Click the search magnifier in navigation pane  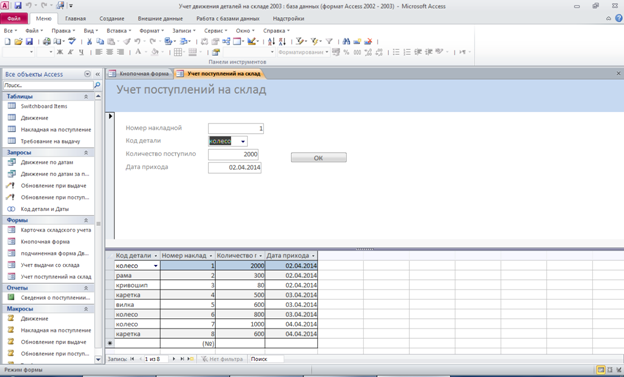click(97, 85)
